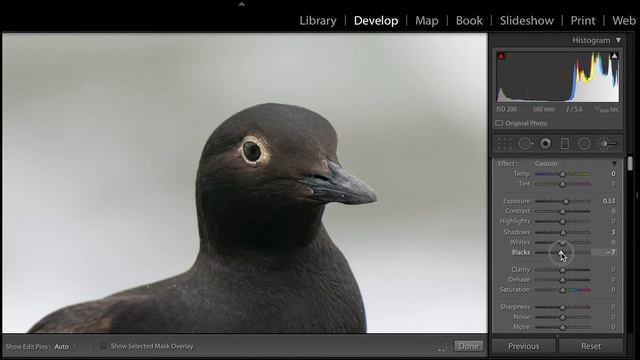The height and width of the screenshot is (360, 640).
Task: Click the Dehaze slider handle
Action: (x=563, y=280)
